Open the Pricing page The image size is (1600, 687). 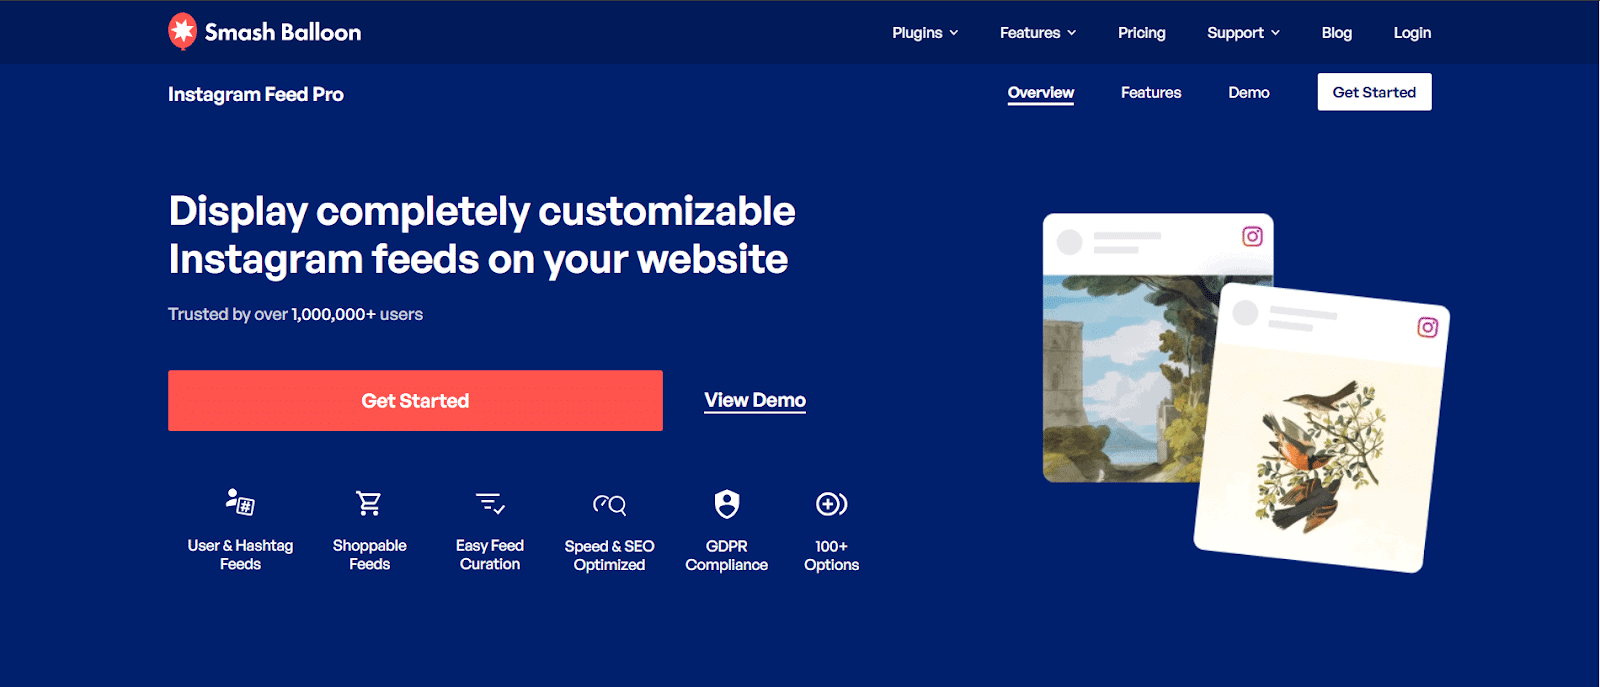[x=1141, y=33]
